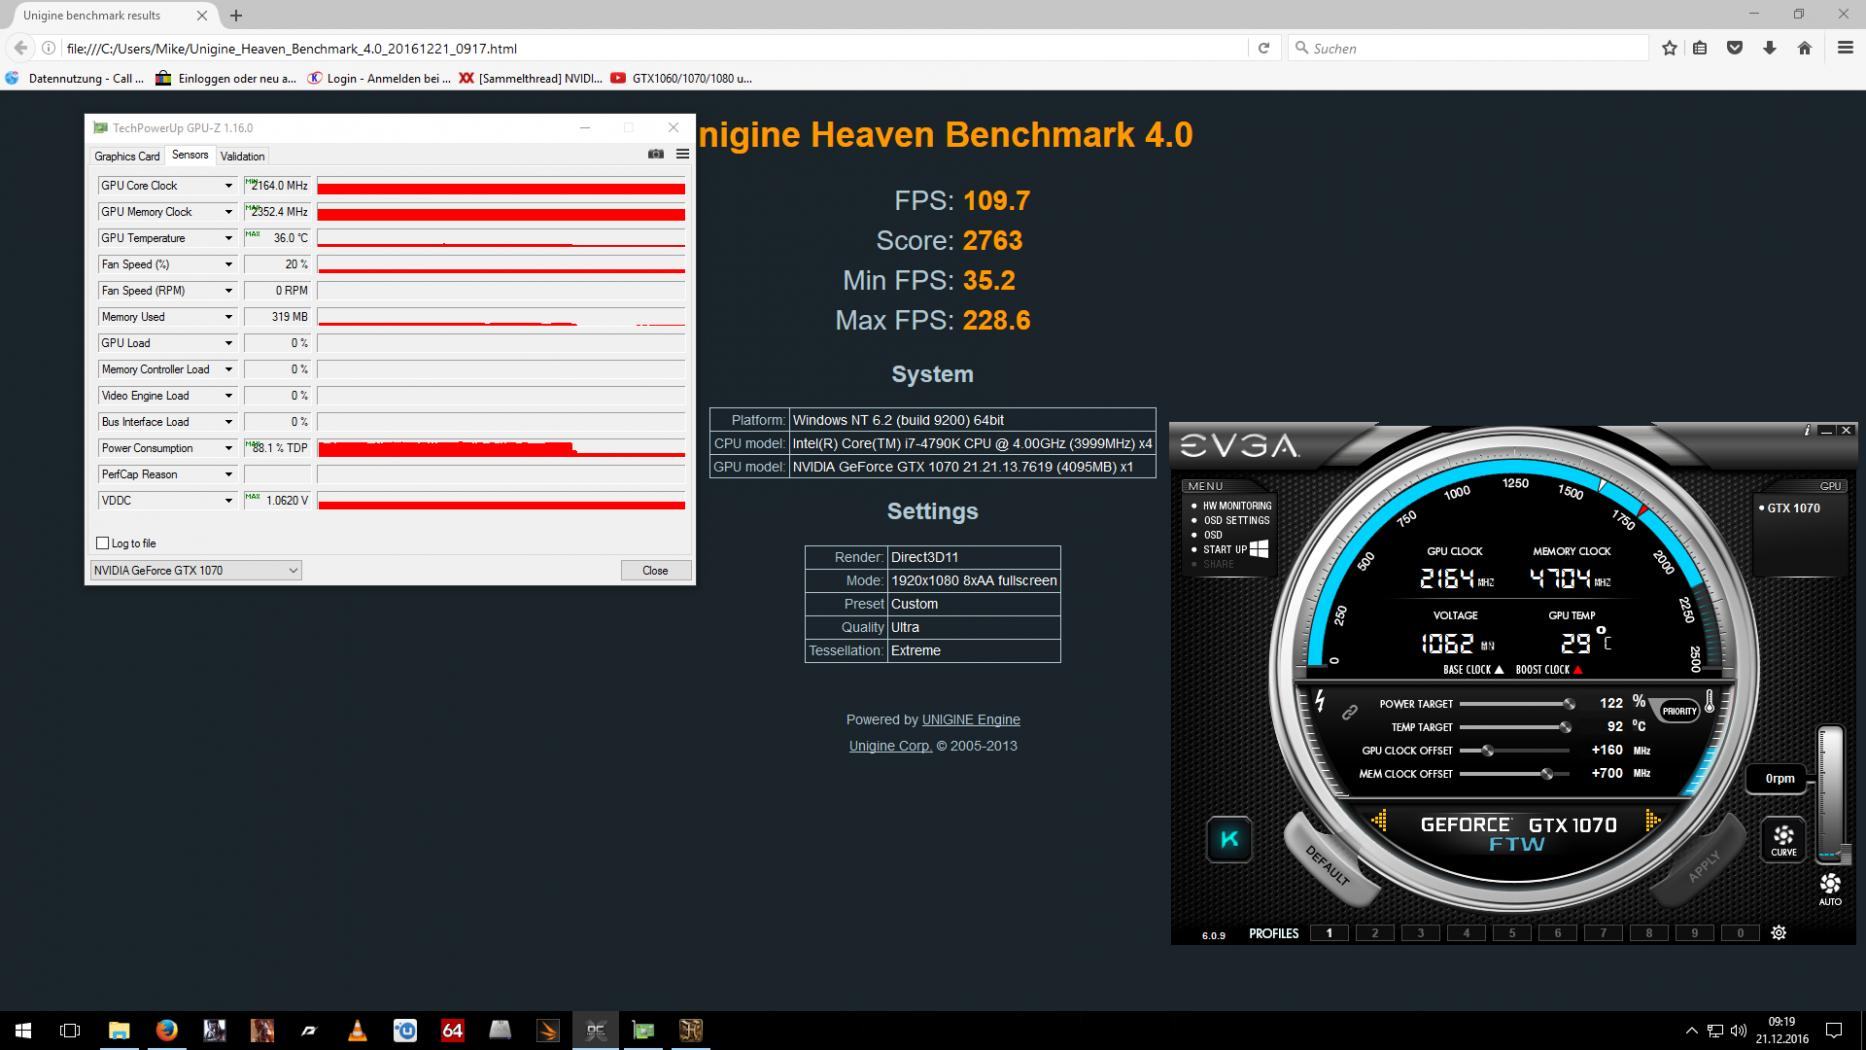Follow the Unigine Corp. link

(890, 746)
